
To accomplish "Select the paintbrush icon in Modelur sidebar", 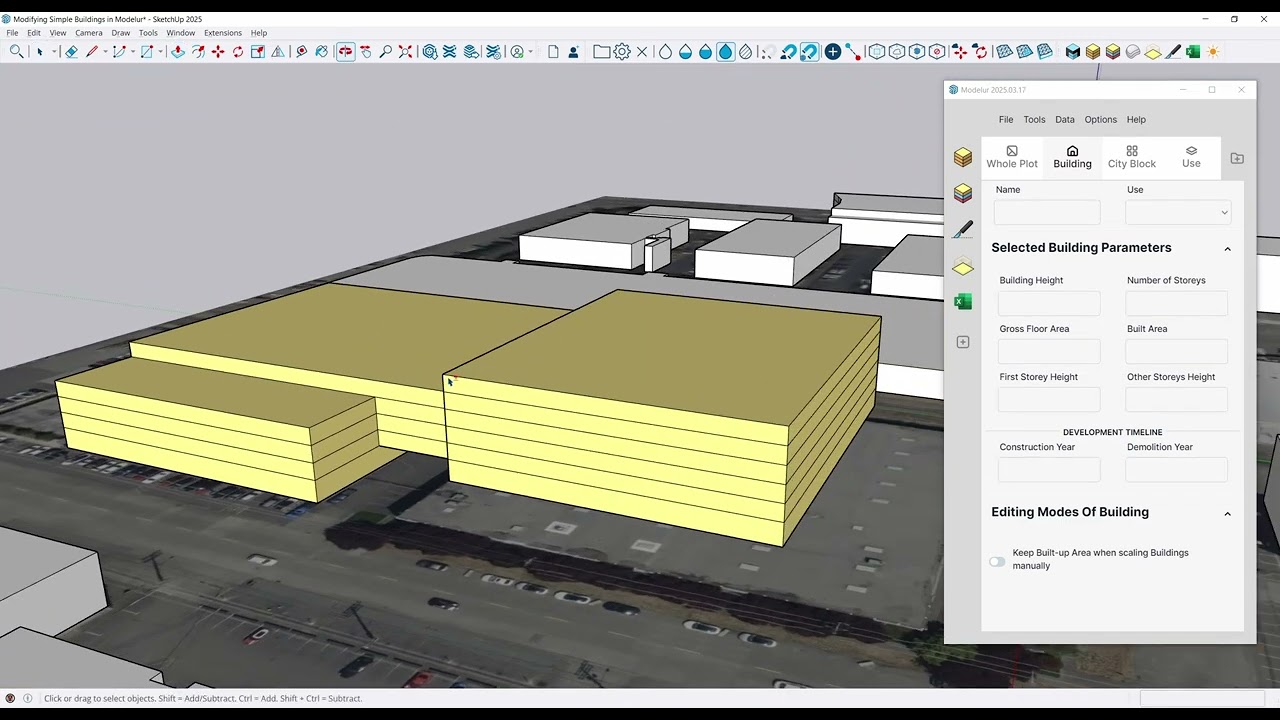I will [x=963, y=230].
